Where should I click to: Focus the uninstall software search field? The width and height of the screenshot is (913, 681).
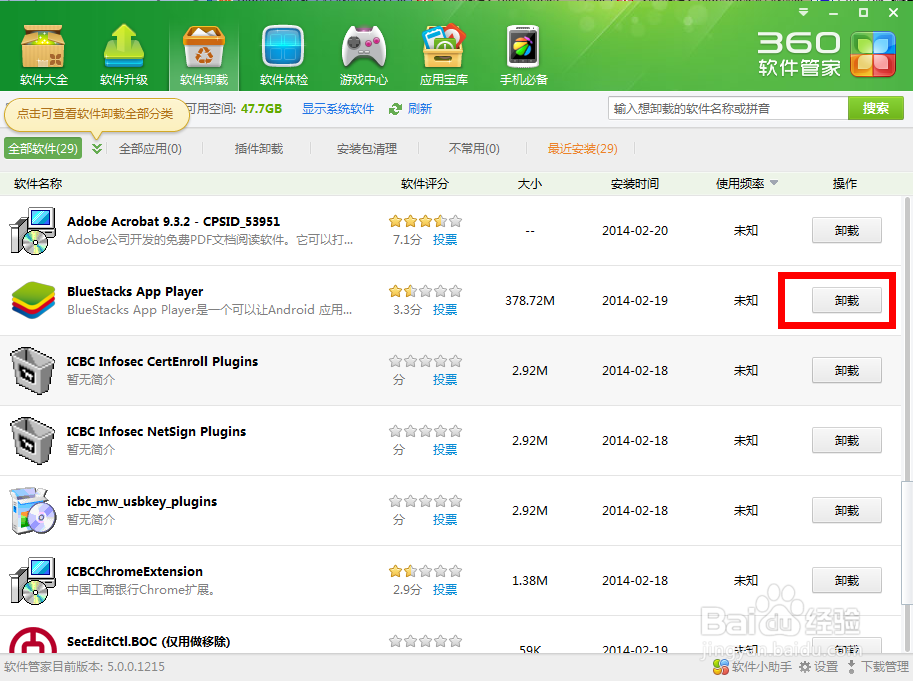coord(728,108)
